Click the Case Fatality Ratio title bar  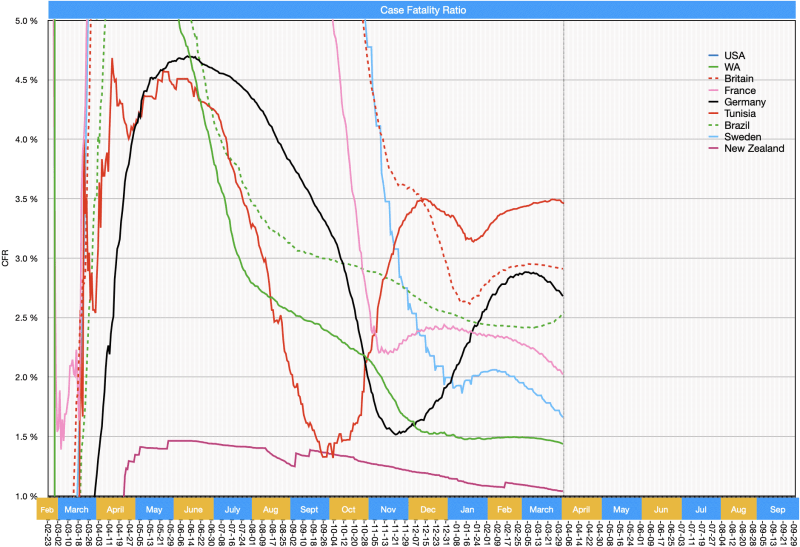423,9
